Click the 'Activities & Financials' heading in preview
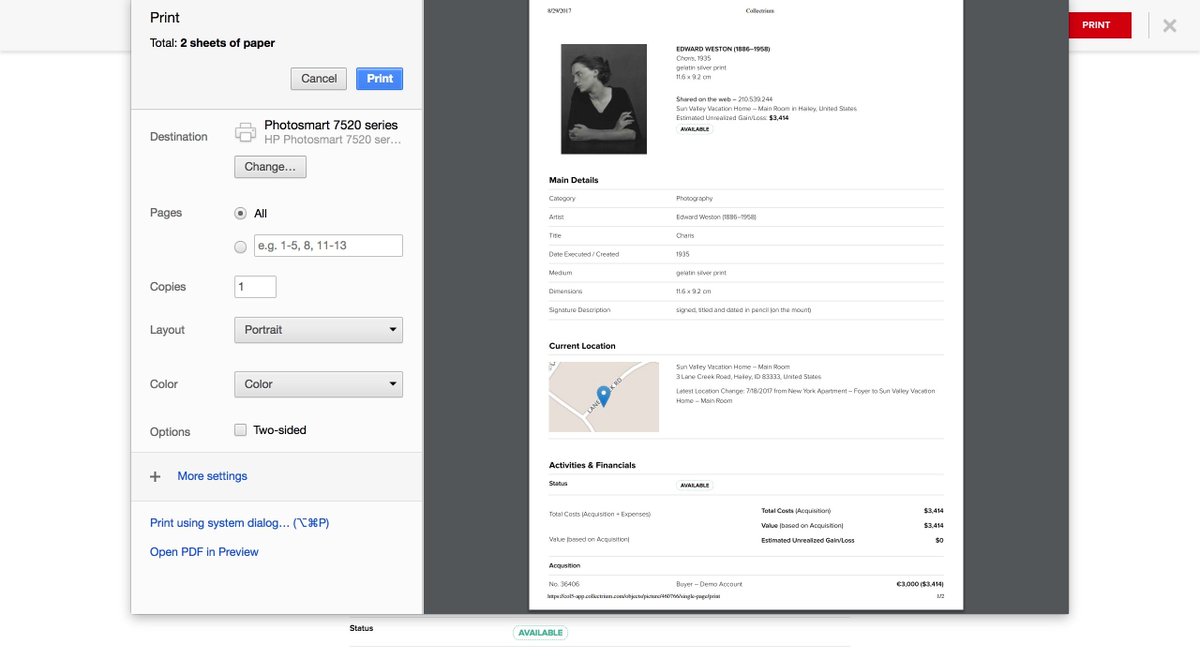 click(592, 465)
